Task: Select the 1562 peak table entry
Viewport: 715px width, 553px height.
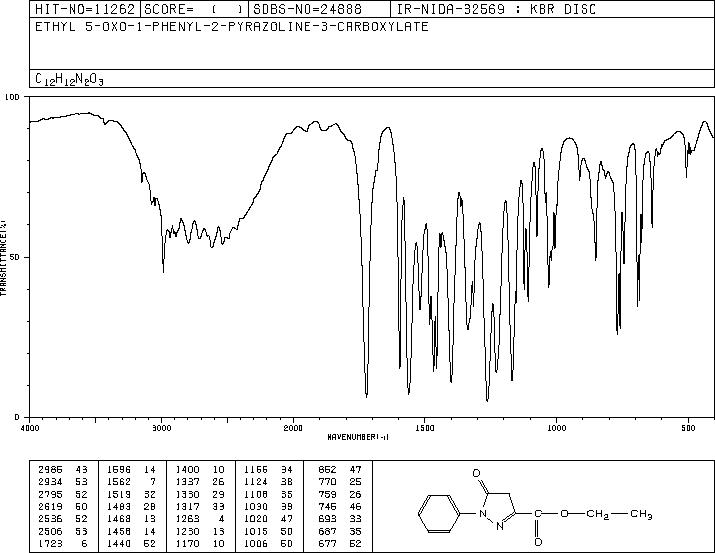Action: pyautogui.click(x=131, y=482)
